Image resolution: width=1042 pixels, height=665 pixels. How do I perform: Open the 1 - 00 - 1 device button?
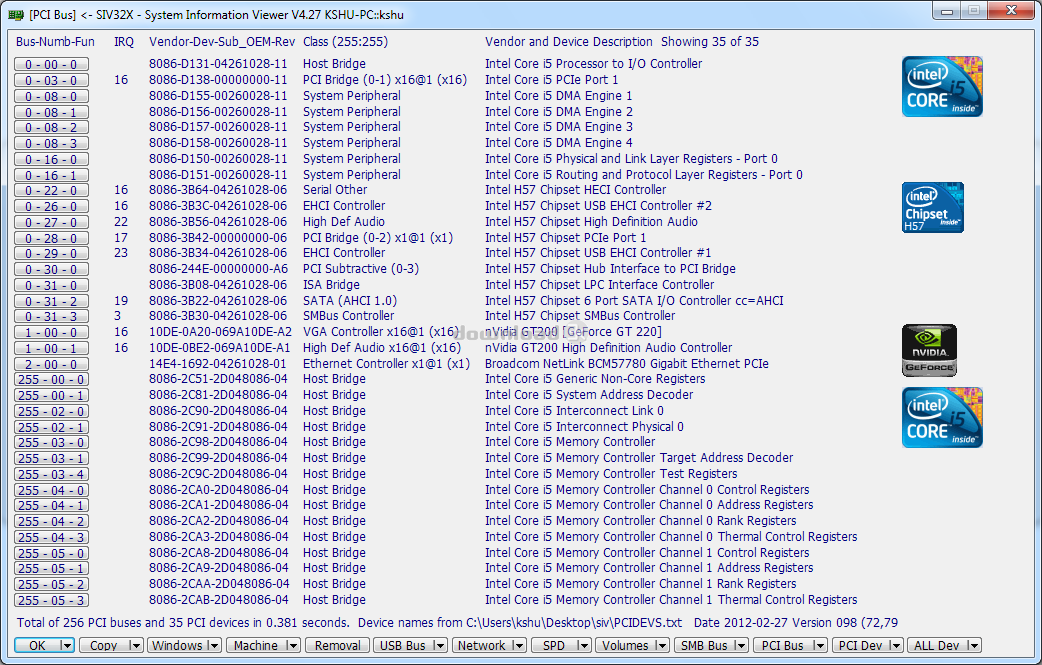[x=51, y=349]
